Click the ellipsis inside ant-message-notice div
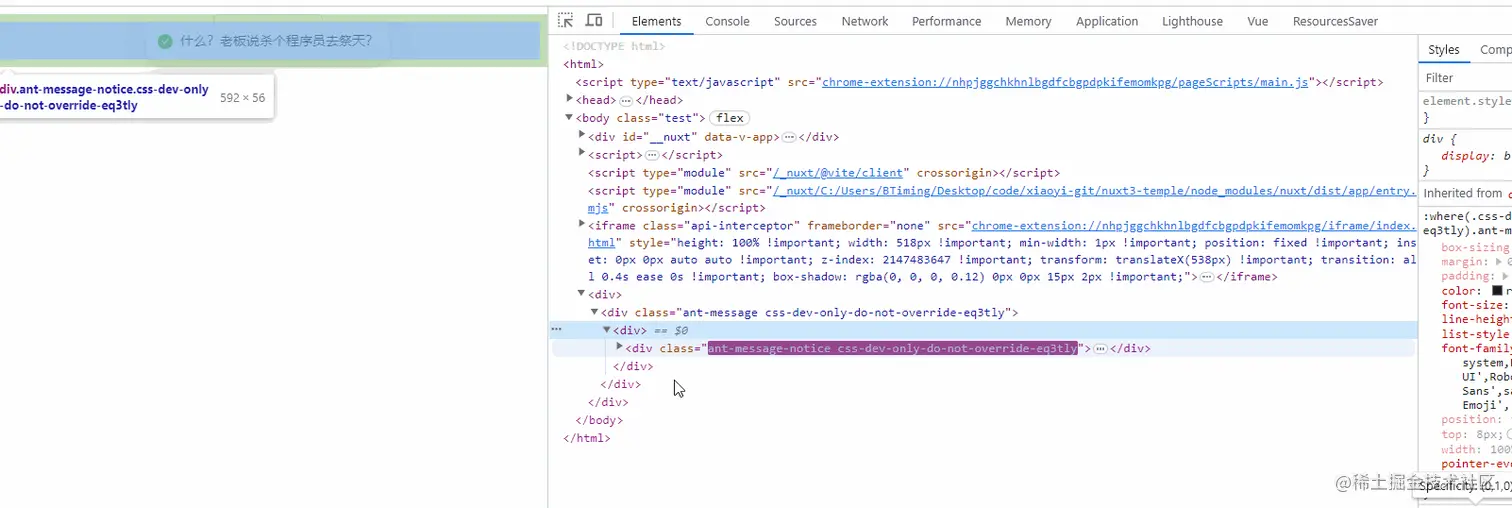This screenshot has width=1512, height=508. point(1100,349)
